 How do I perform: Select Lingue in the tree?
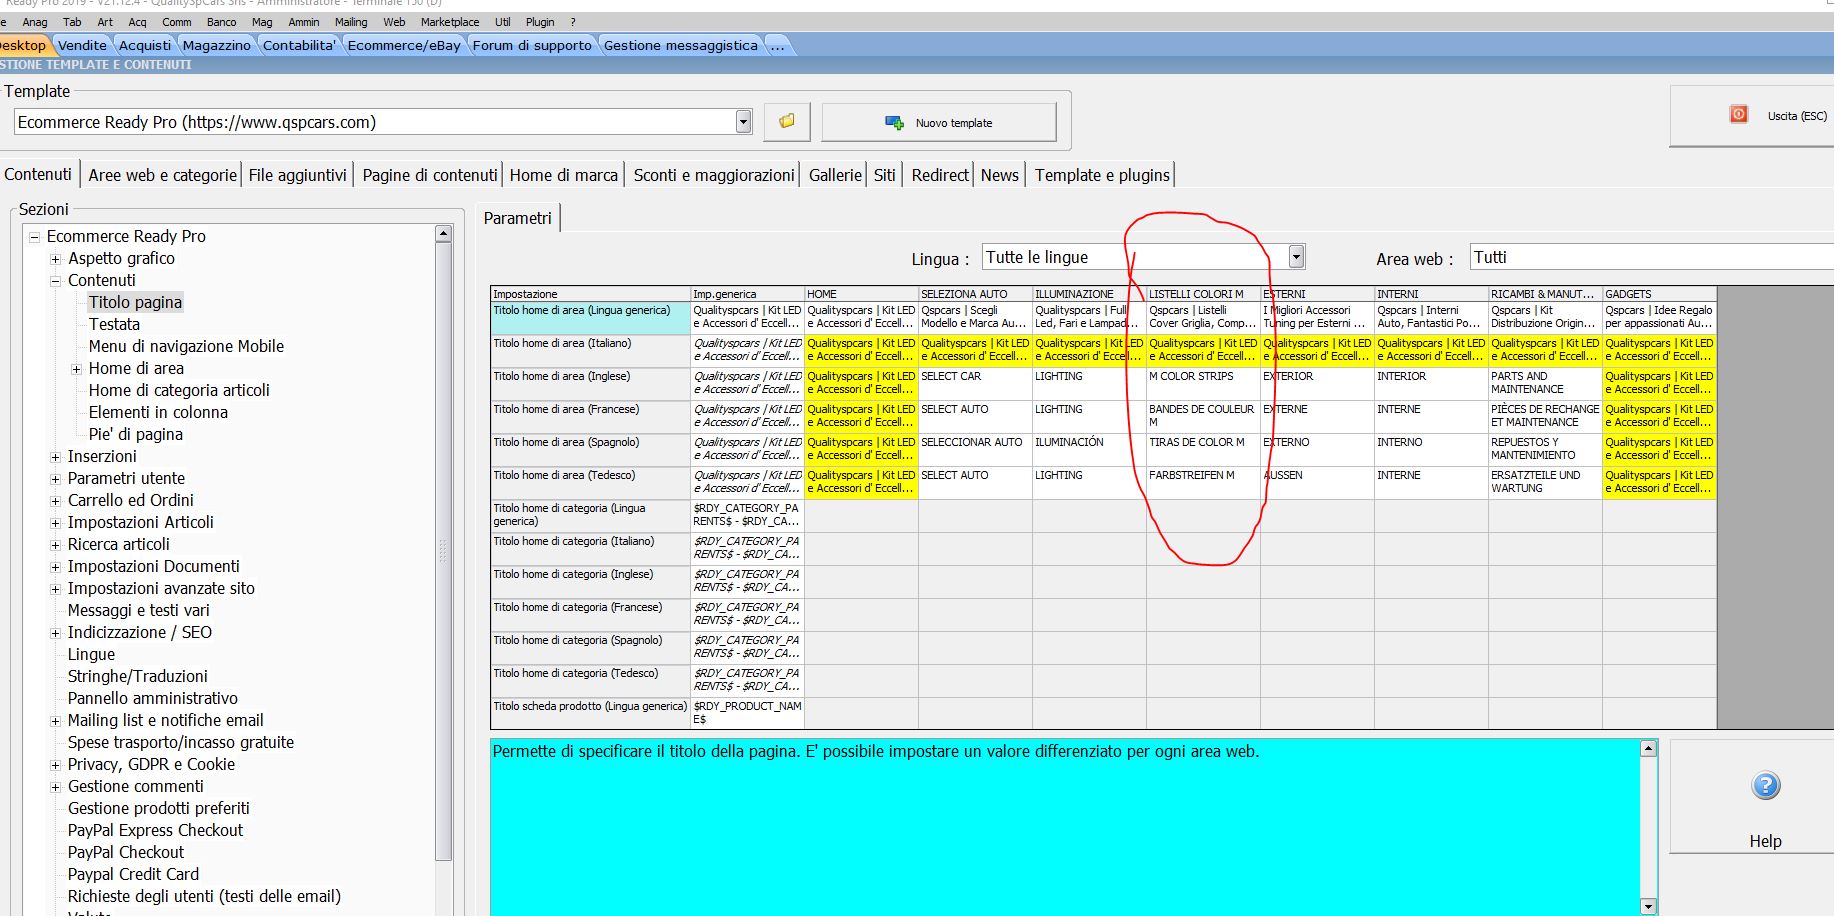pos(91,654)
